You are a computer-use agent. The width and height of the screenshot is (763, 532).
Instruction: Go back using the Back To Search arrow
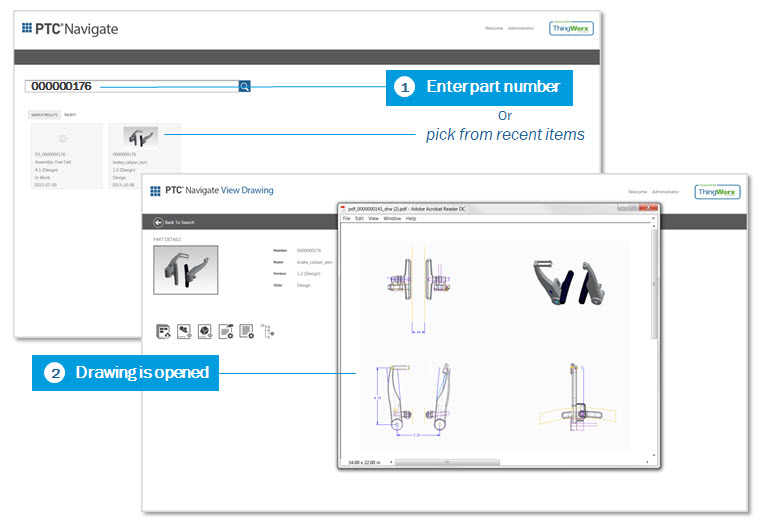click(x=158, y=222)
